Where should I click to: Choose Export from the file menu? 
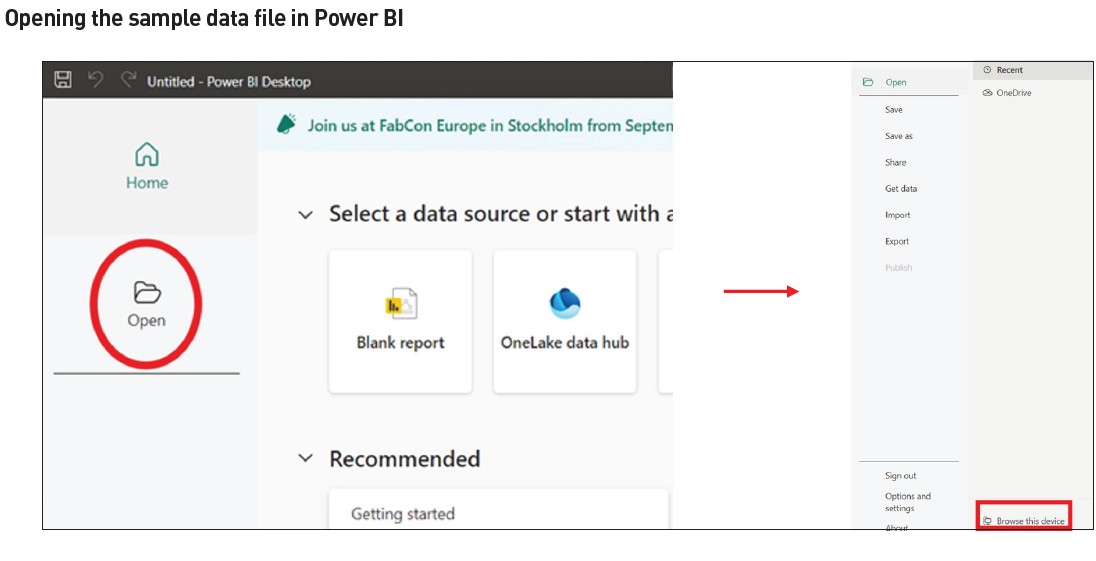(897, 241)
